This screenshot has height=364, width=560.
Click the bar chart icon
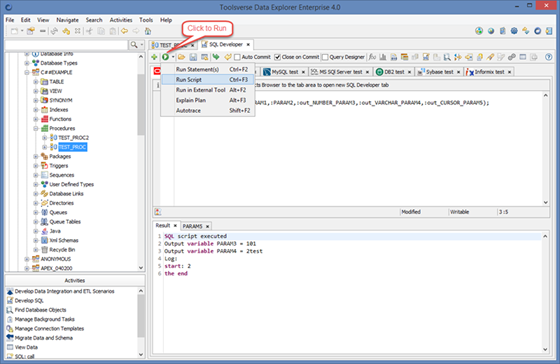[x=383, y=57]
